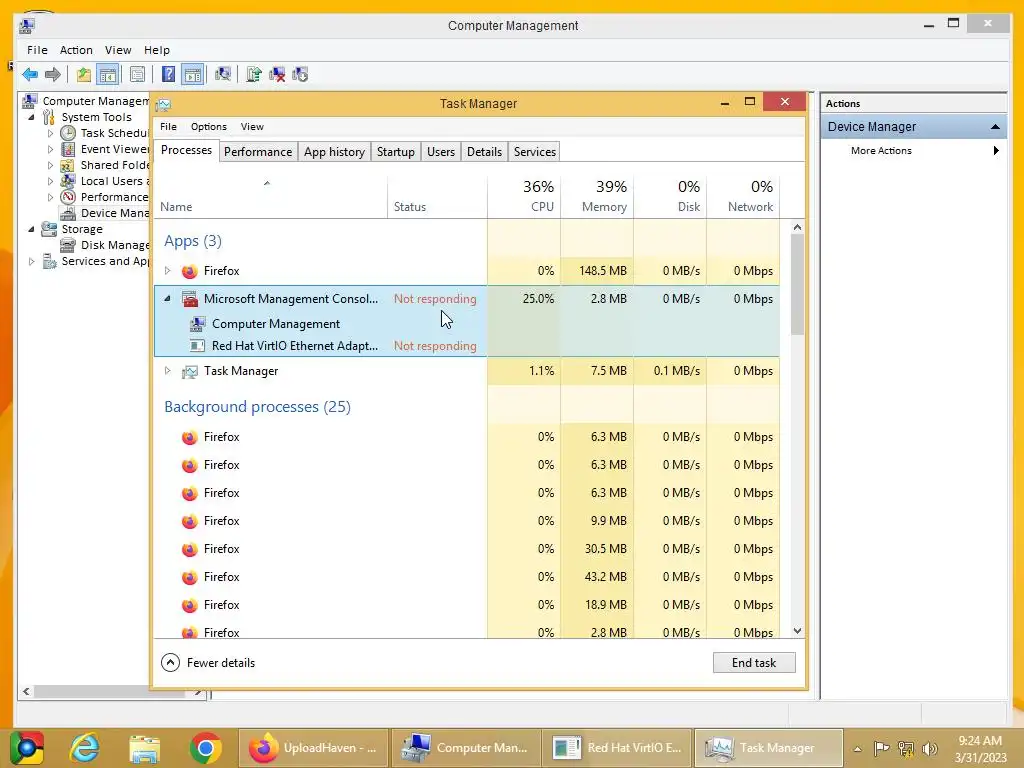Click Red Hat VirtIO Ethernet Adapter row icon
The height and width of the screenshot is (768, 1024).
(x=197, y=346)
